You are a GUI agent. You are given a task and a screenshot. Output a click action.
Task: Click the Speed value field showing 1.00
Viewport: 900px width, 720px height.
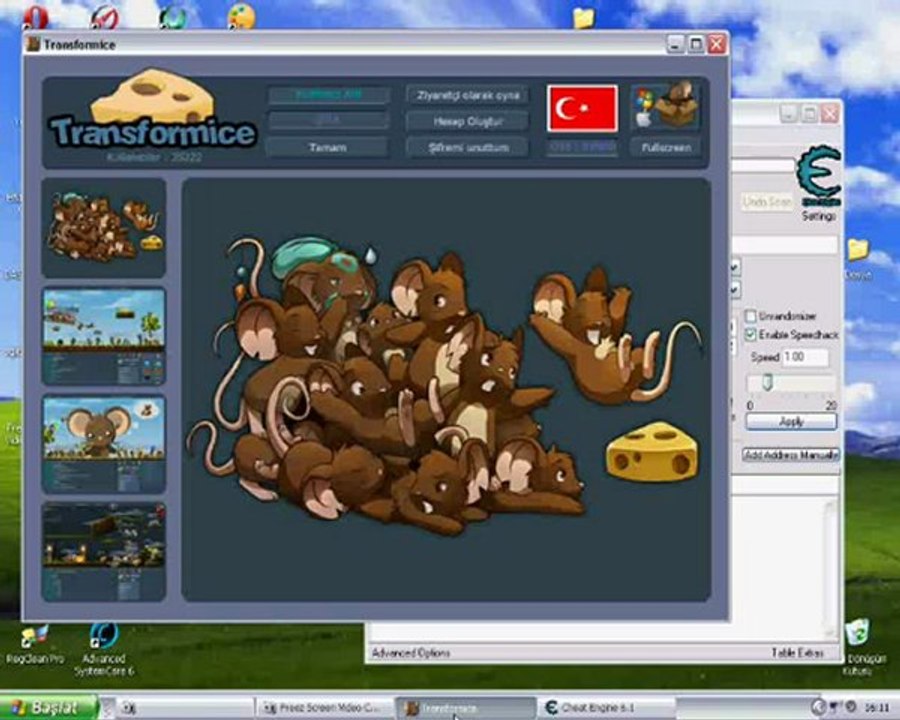(x=805, y=357)
